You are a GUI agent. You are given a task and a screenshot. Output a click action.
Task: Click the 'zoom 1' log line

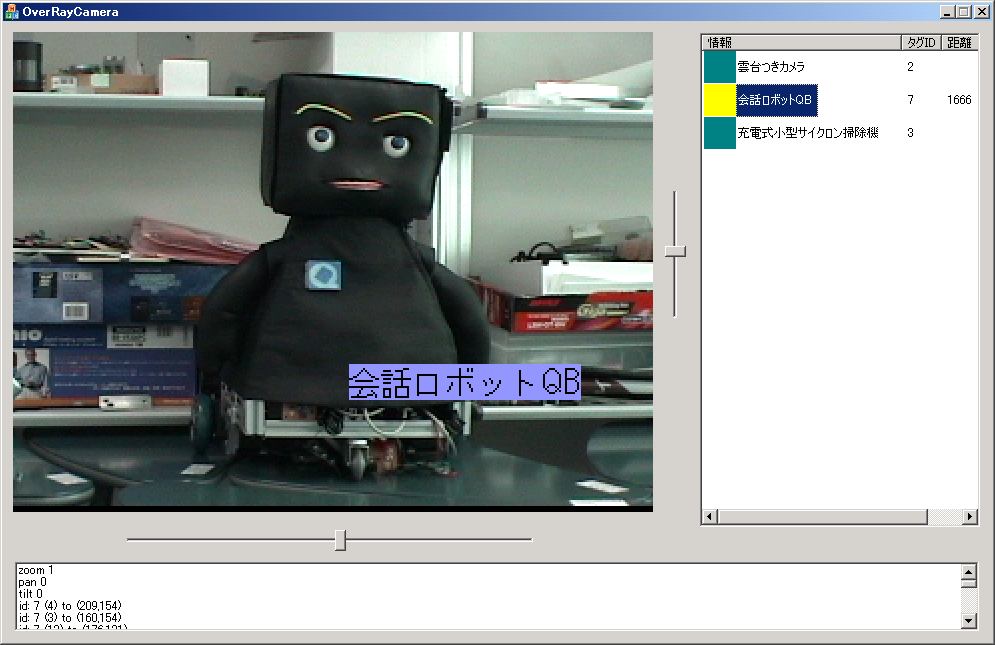36,570
